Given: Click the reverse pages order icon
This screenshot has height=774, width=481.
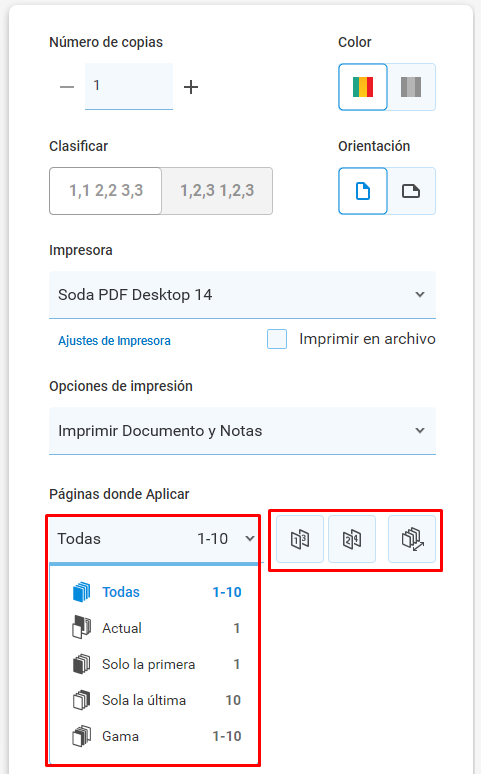Looking at the screenshot, I should [412, 539].
